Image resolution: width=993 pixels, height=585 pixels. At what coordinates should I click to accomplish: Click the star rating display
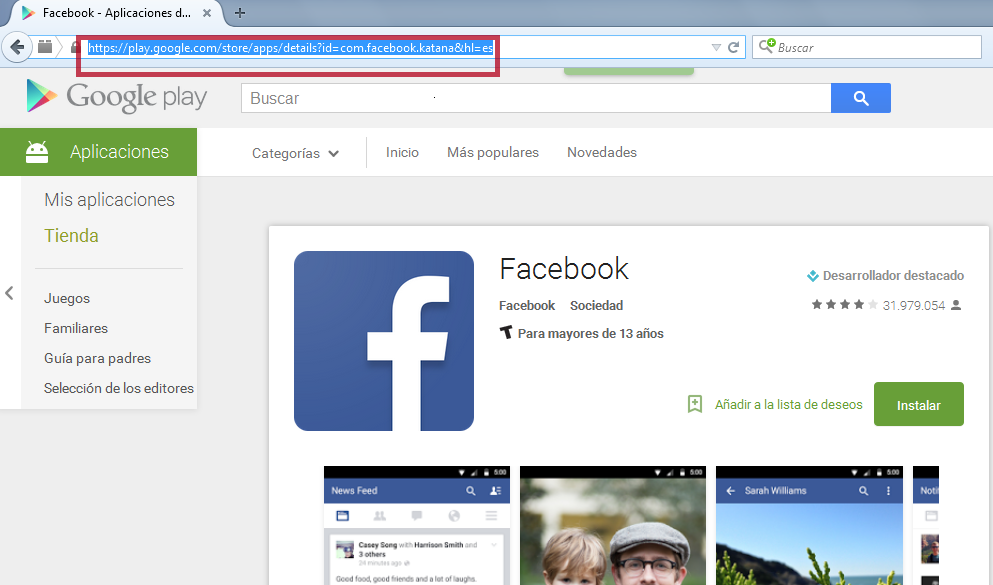point(844,305)
